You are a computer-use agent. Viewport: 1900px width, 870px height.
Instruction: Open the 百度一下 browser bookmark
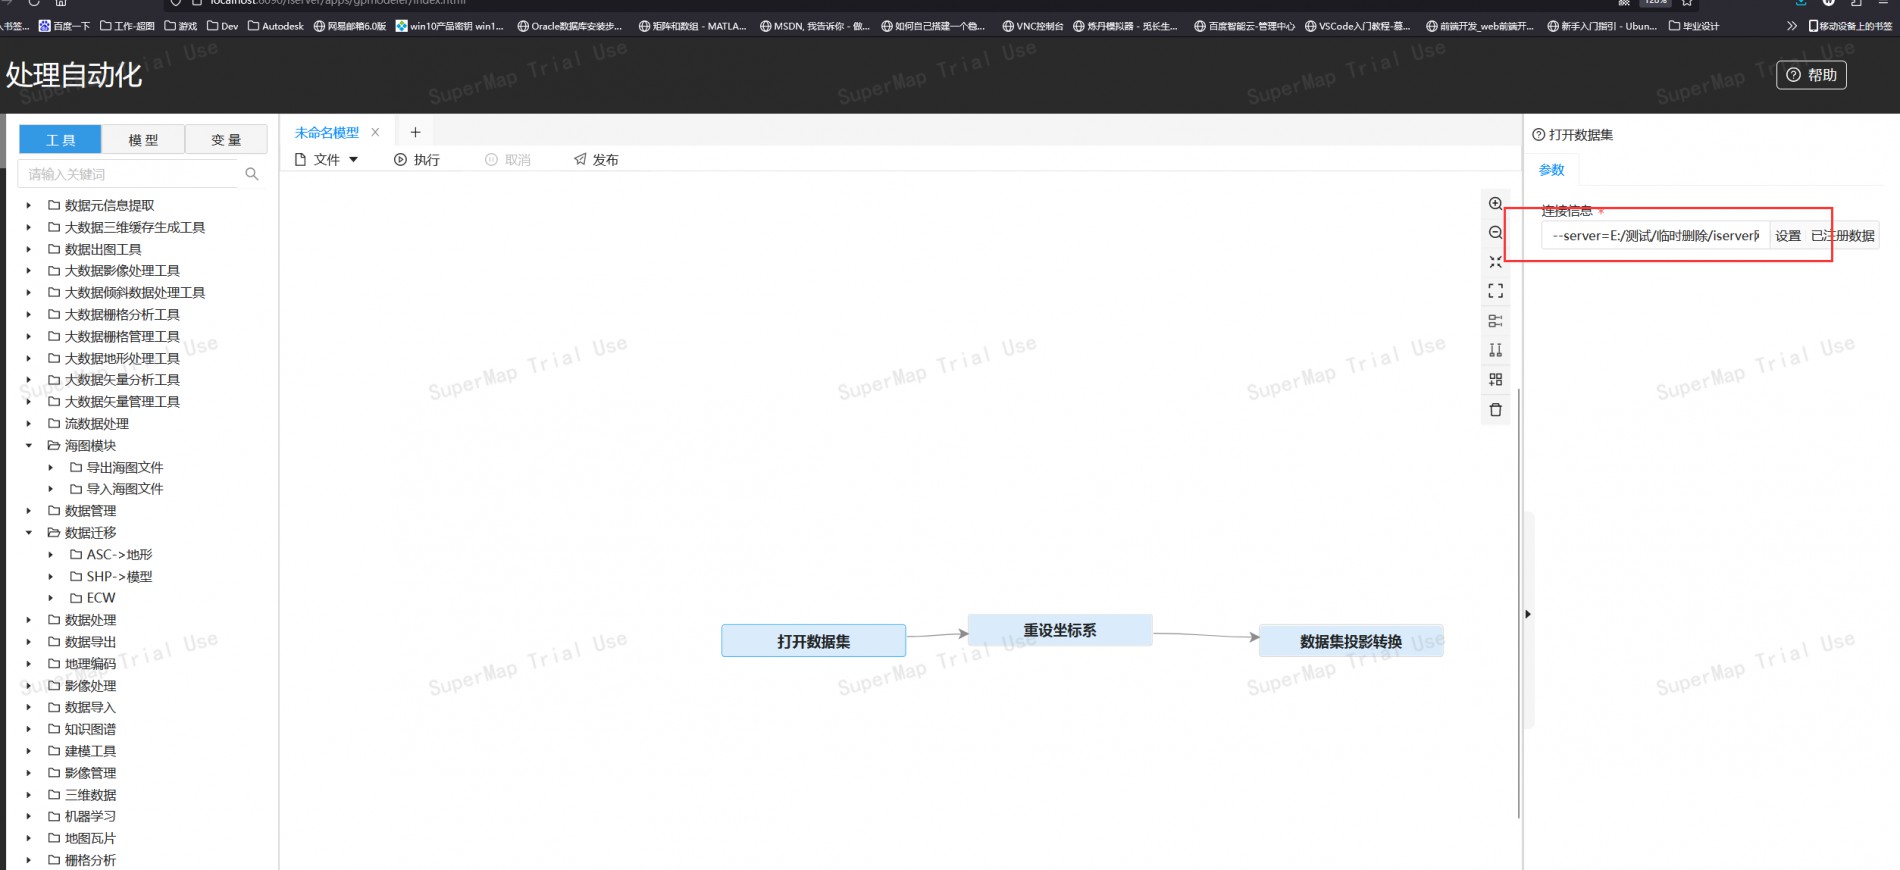pos(64,26)
